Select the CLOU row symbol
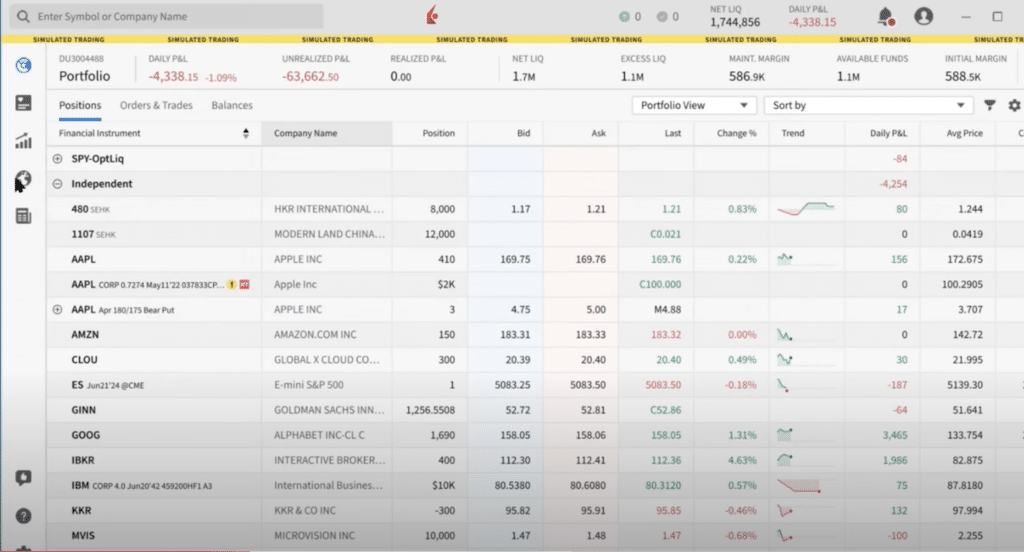This screenshot has width=1024, height=552. pyautogui.click(x=84, y=360)
